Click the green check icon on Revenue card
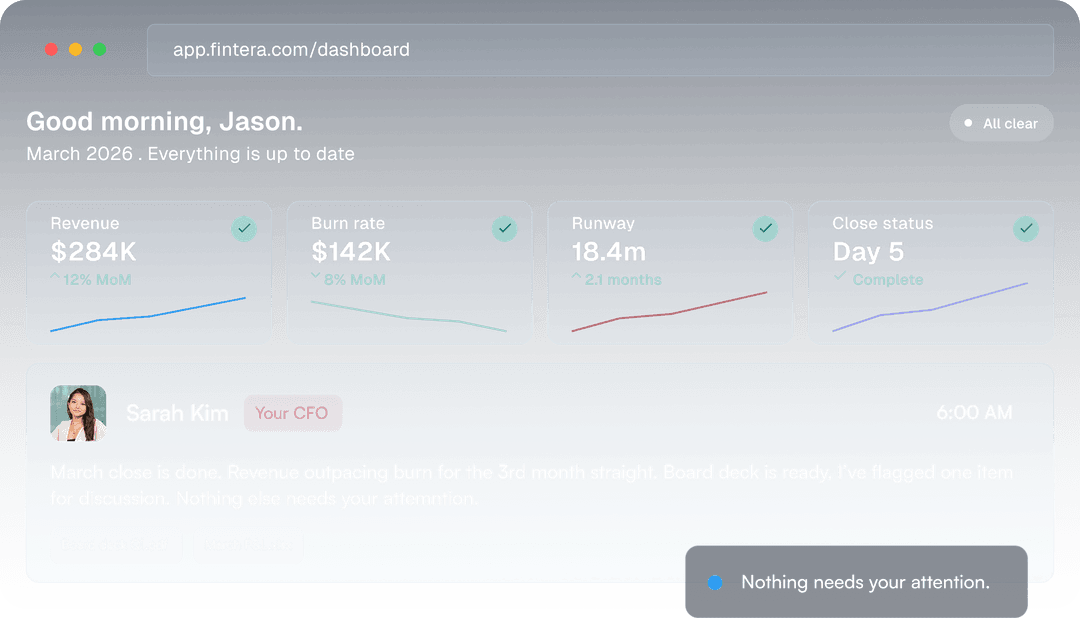 (244, 228)
